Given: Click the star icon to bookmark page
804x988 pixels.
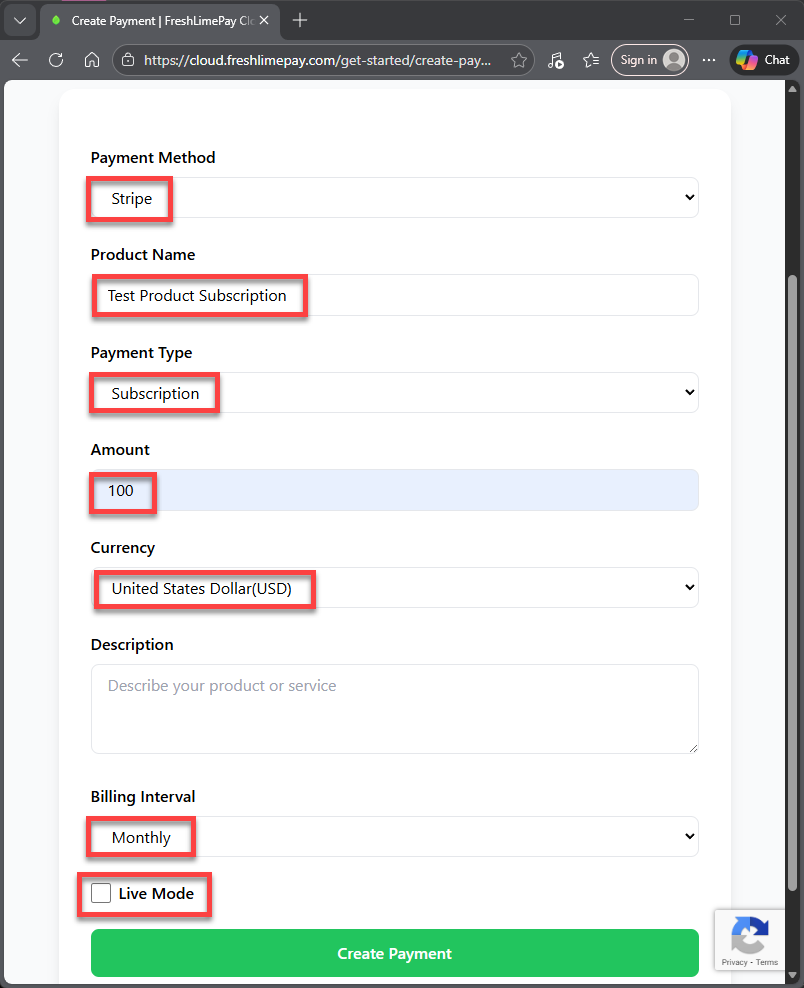Looking at the screenshot, I should tap(519, 60).
